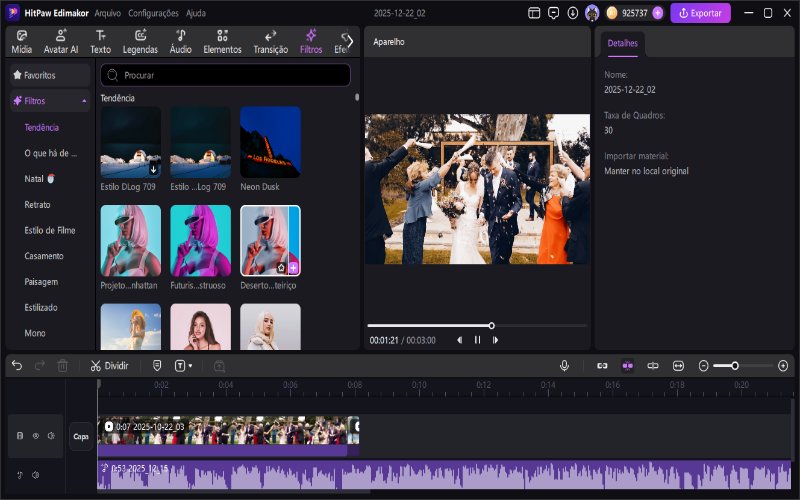Viewport: 800px width, 500px height.
Task: Click the filter list scrollbar
Action: [357, 96]
